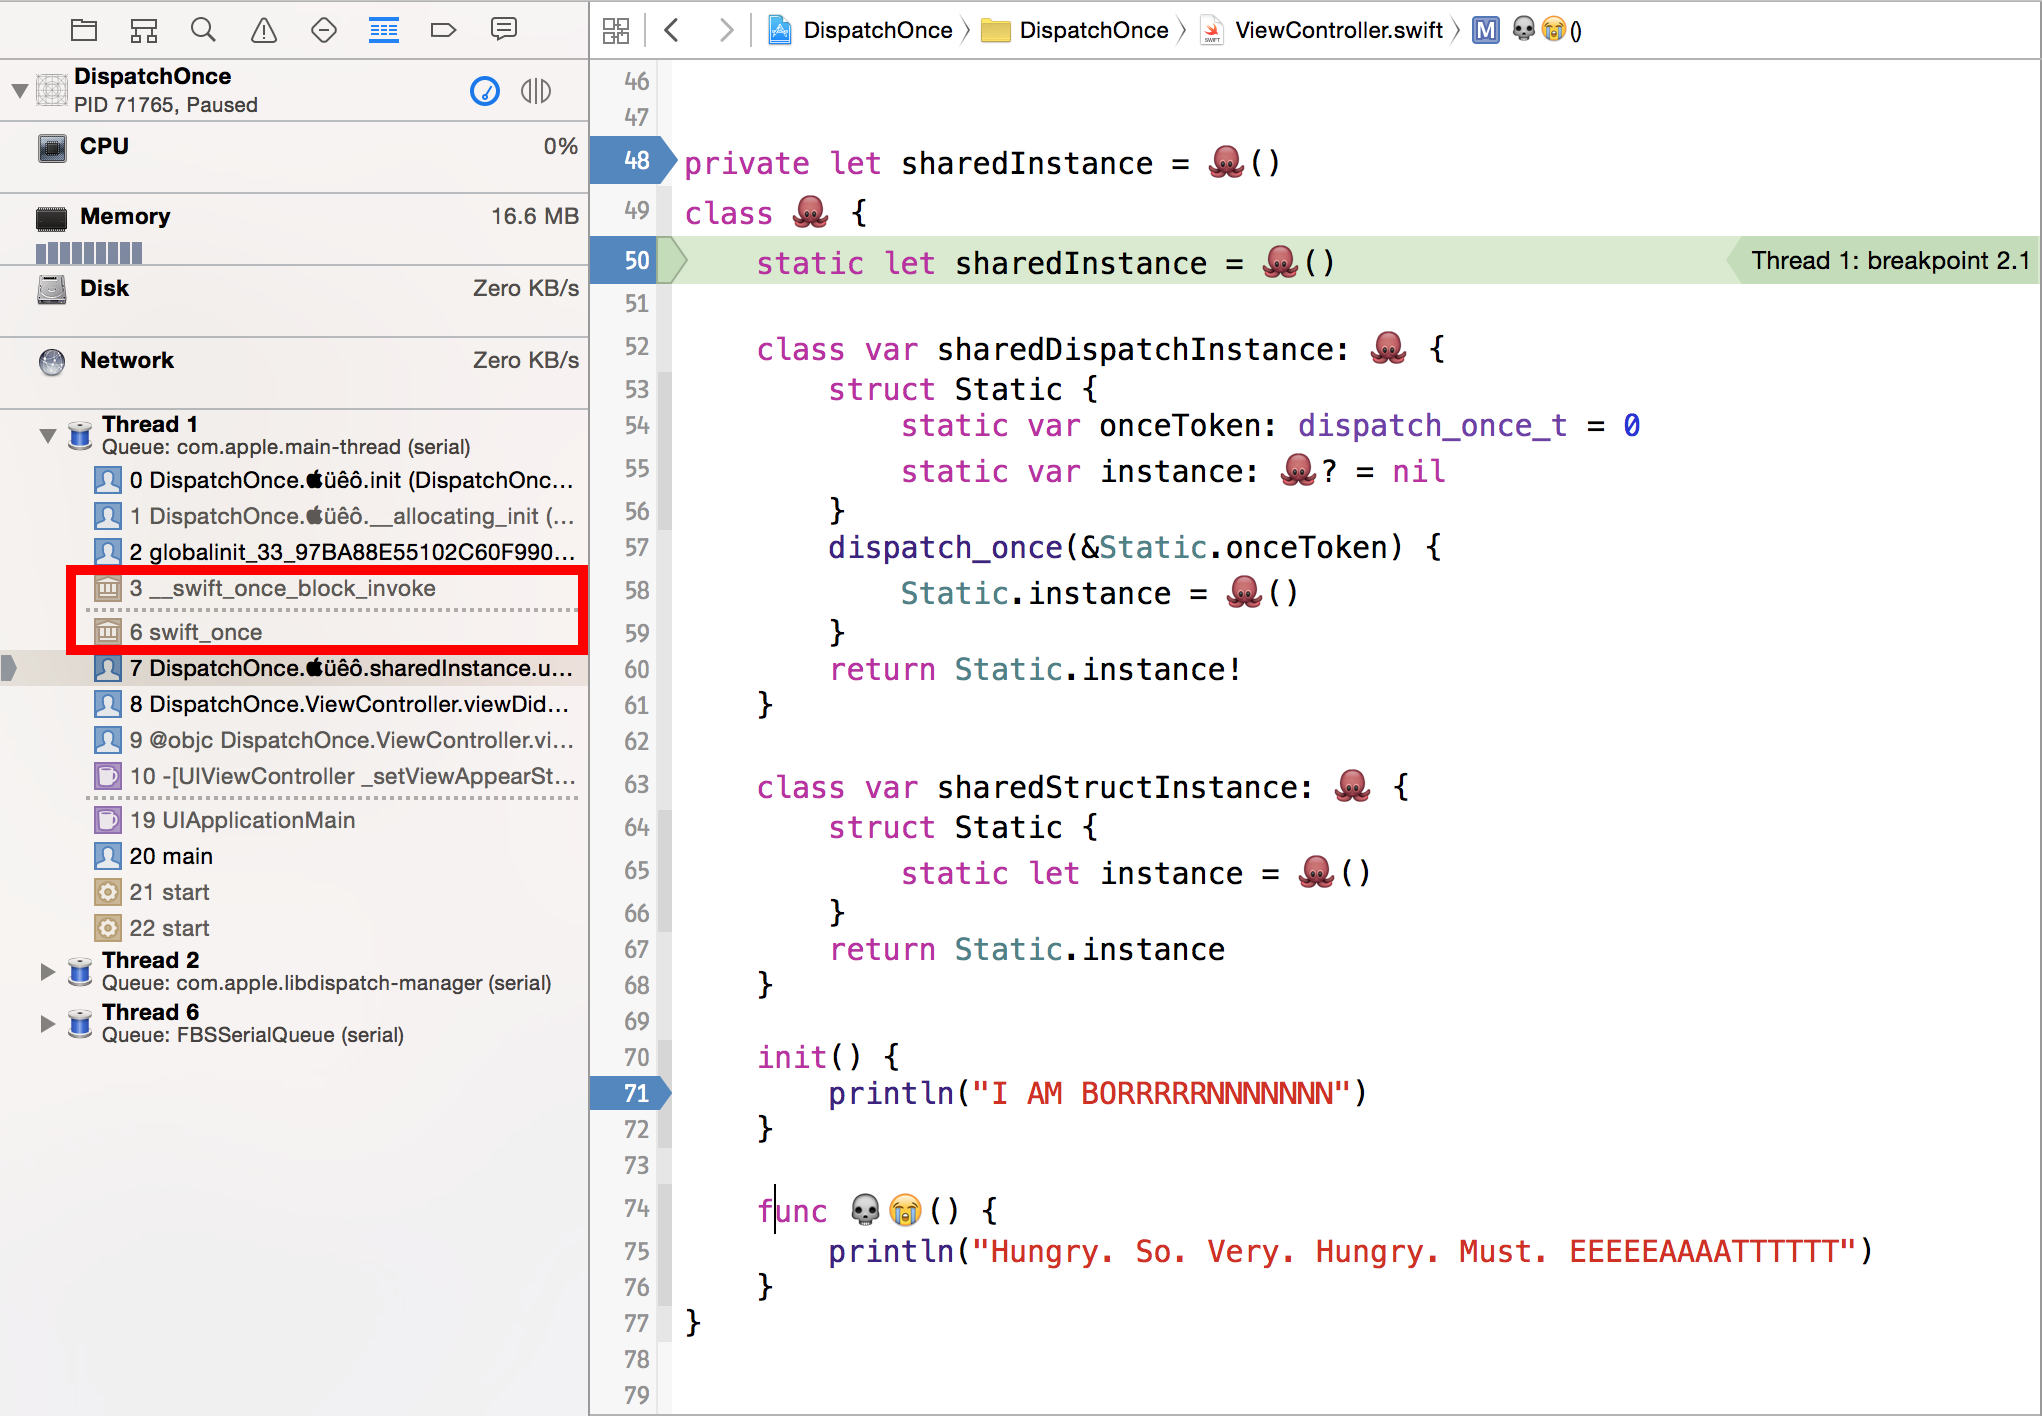Select stack frame 20 main

[170, 856]
